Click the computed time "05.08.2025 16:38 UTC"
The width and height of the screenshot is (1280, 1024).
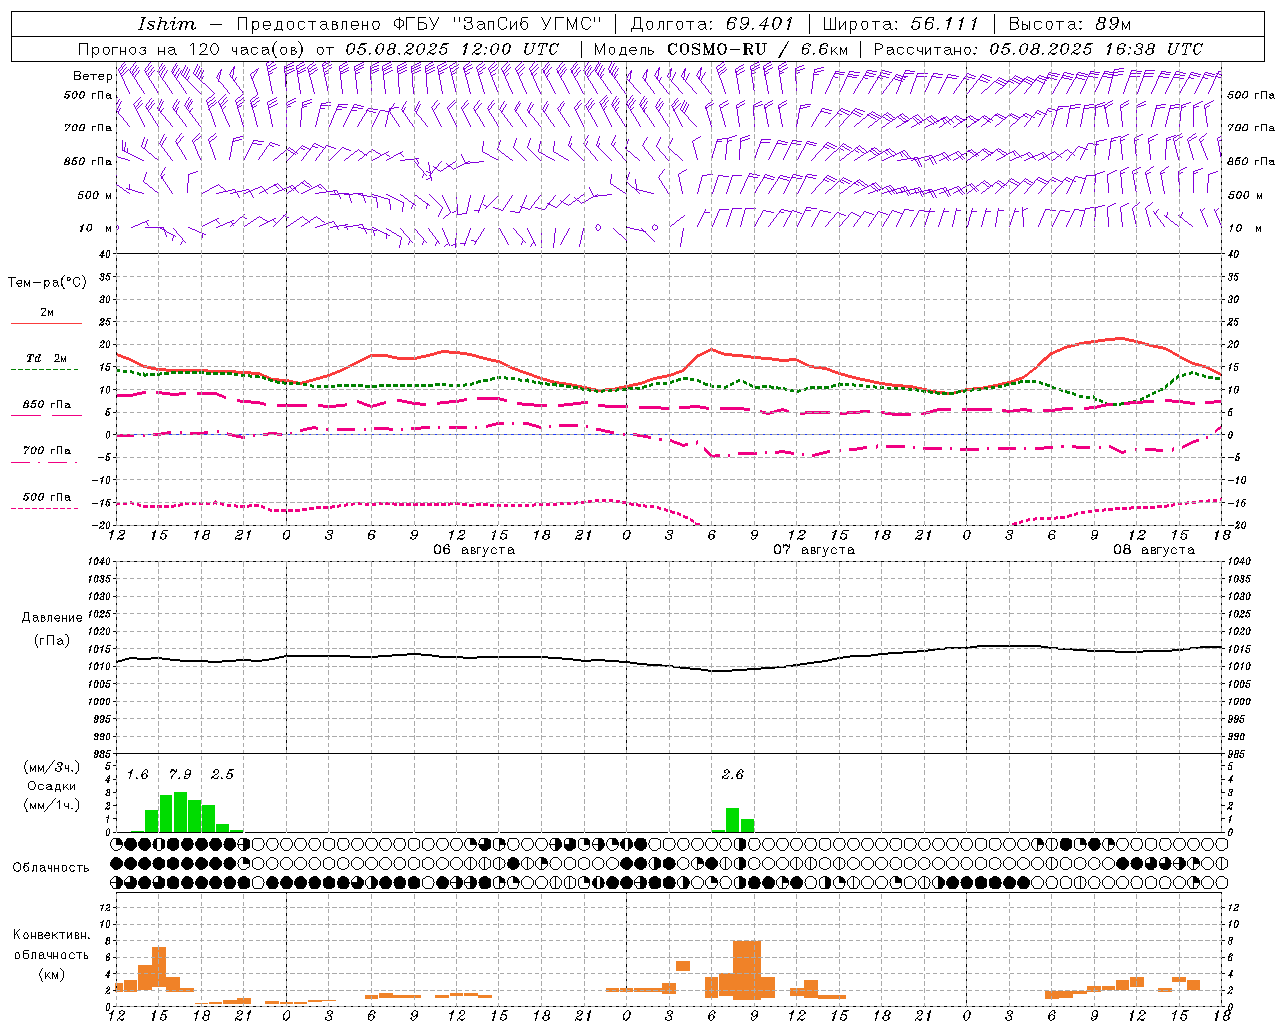pos(1096,49)
